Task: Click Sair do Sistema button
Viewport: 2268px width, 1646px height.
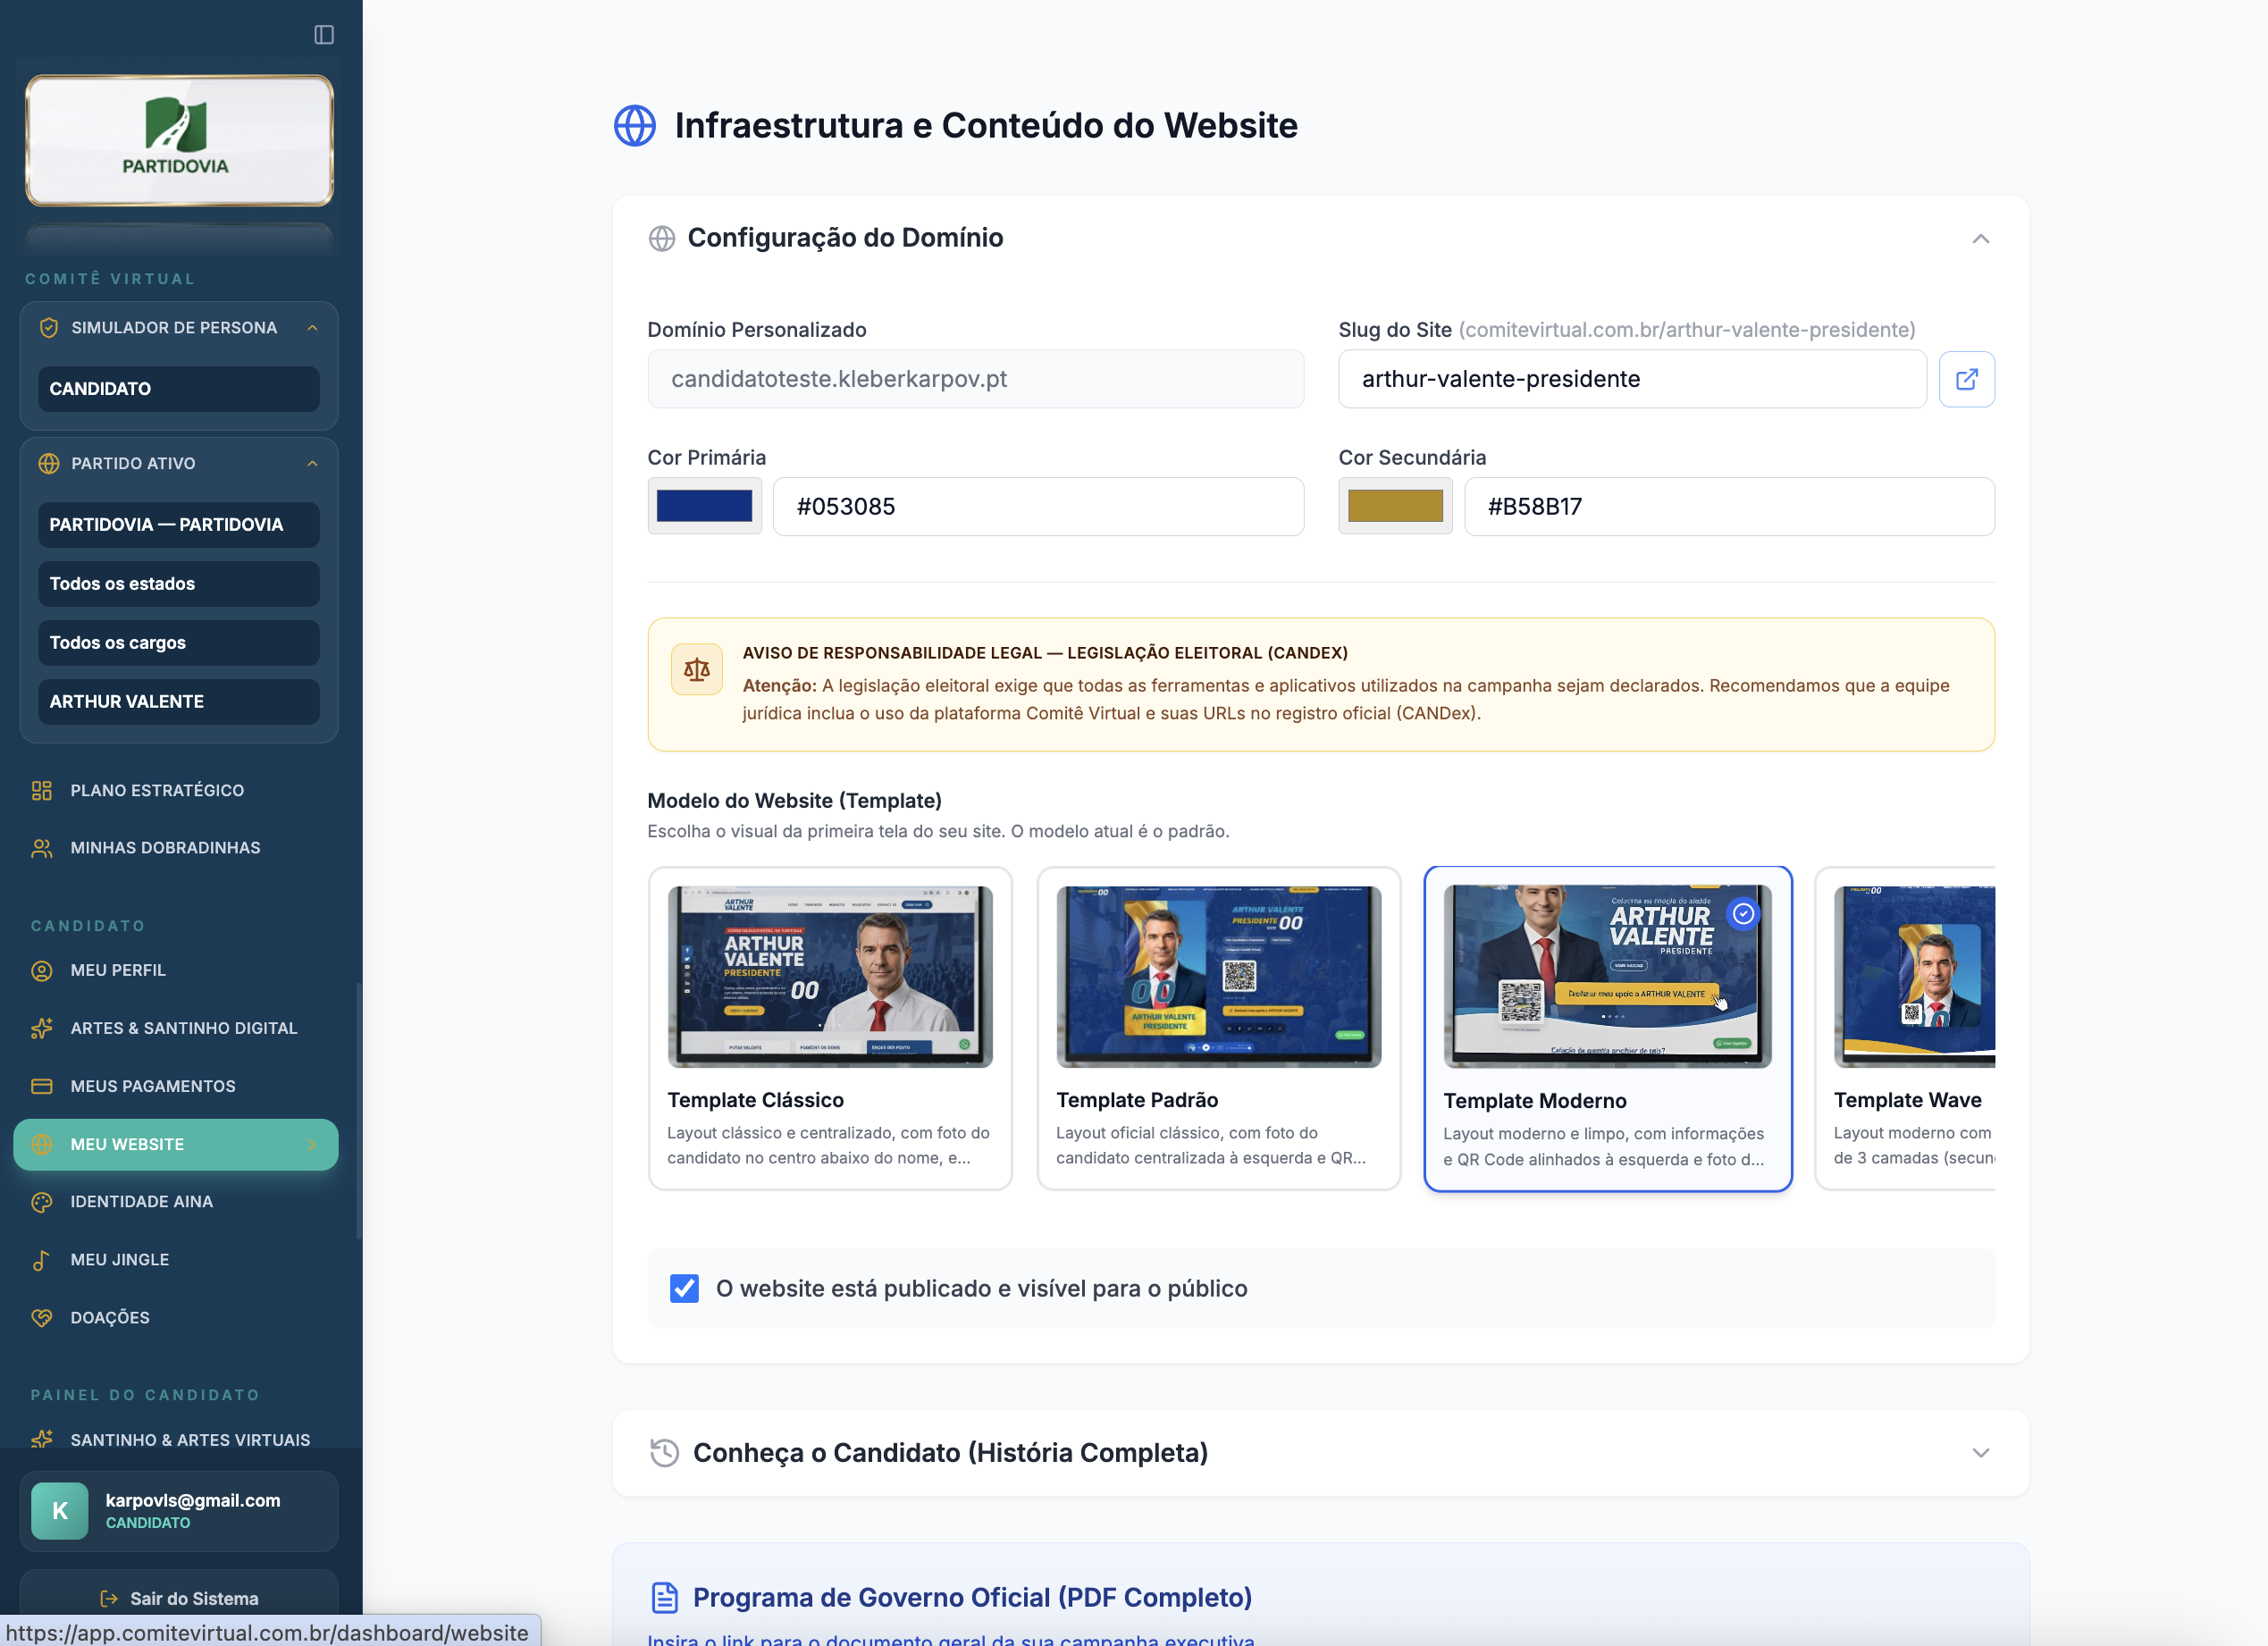Action: [179, 1598]
